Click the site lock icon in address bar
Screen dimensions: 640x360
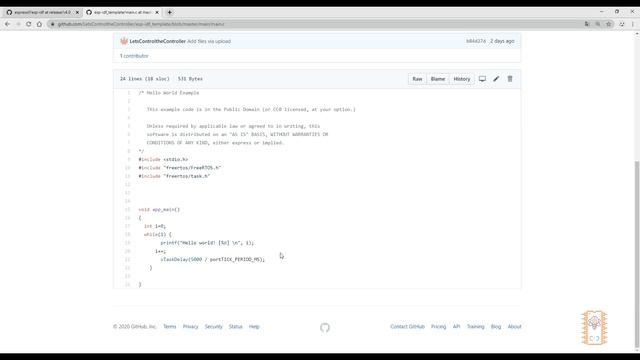point(53,24)
